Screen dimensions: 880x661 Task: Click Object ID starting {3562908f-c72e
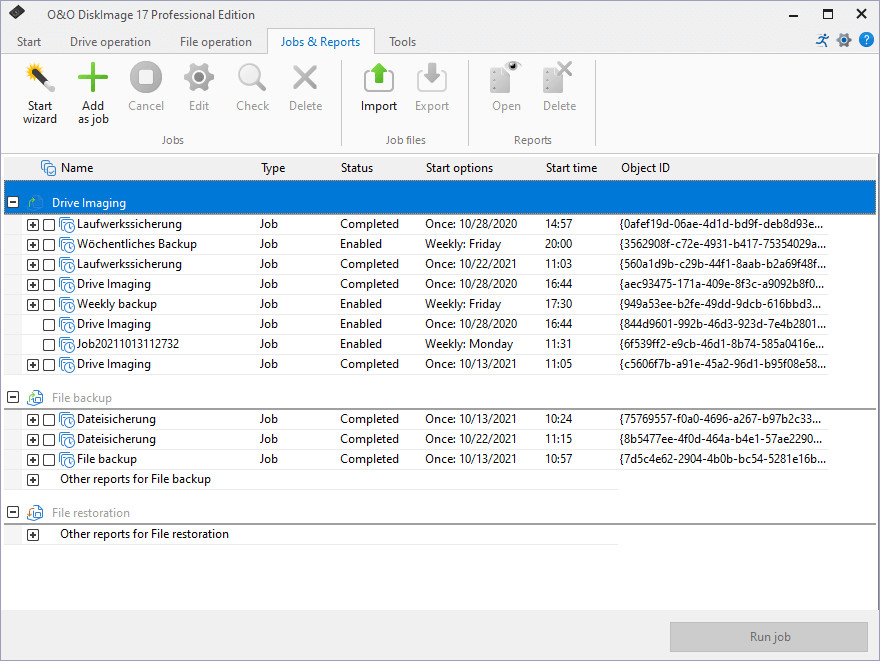[722, 244]
